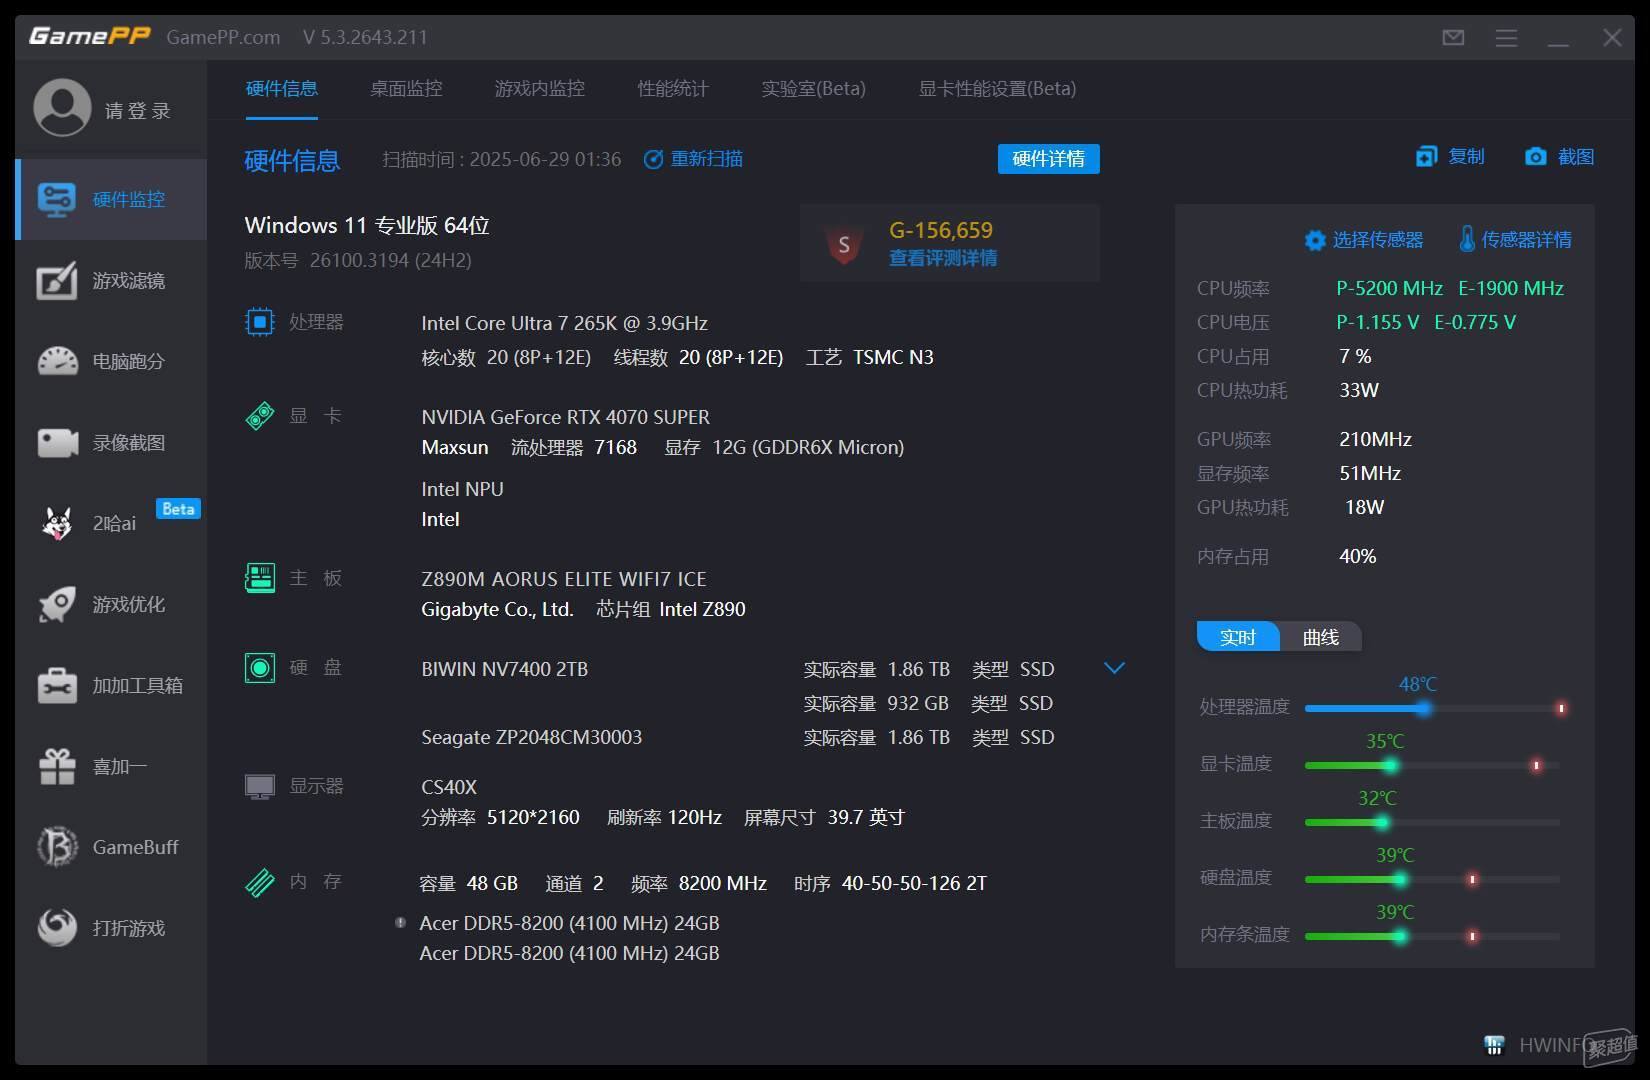Click the user avatar login icon
The width and height of the screenshot is (1650, 1080).
pos(62,108)
